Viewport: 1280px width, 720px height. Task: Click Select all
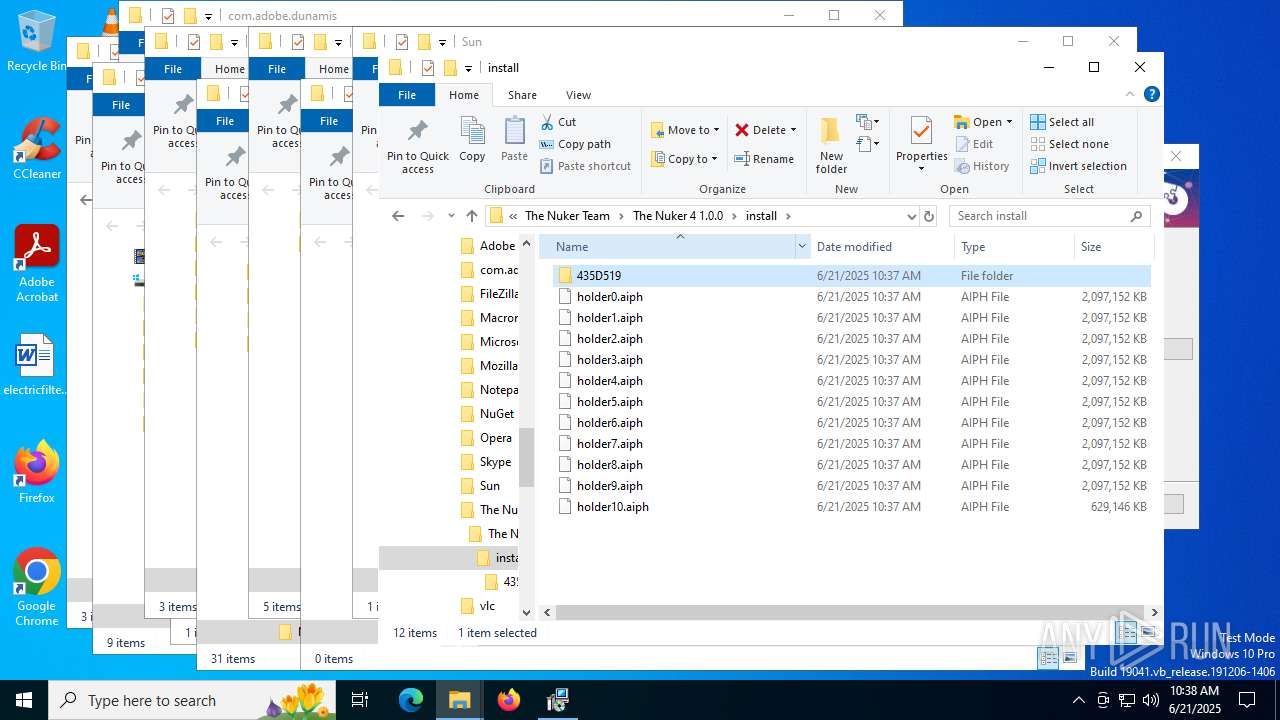tap(1062, 122)
